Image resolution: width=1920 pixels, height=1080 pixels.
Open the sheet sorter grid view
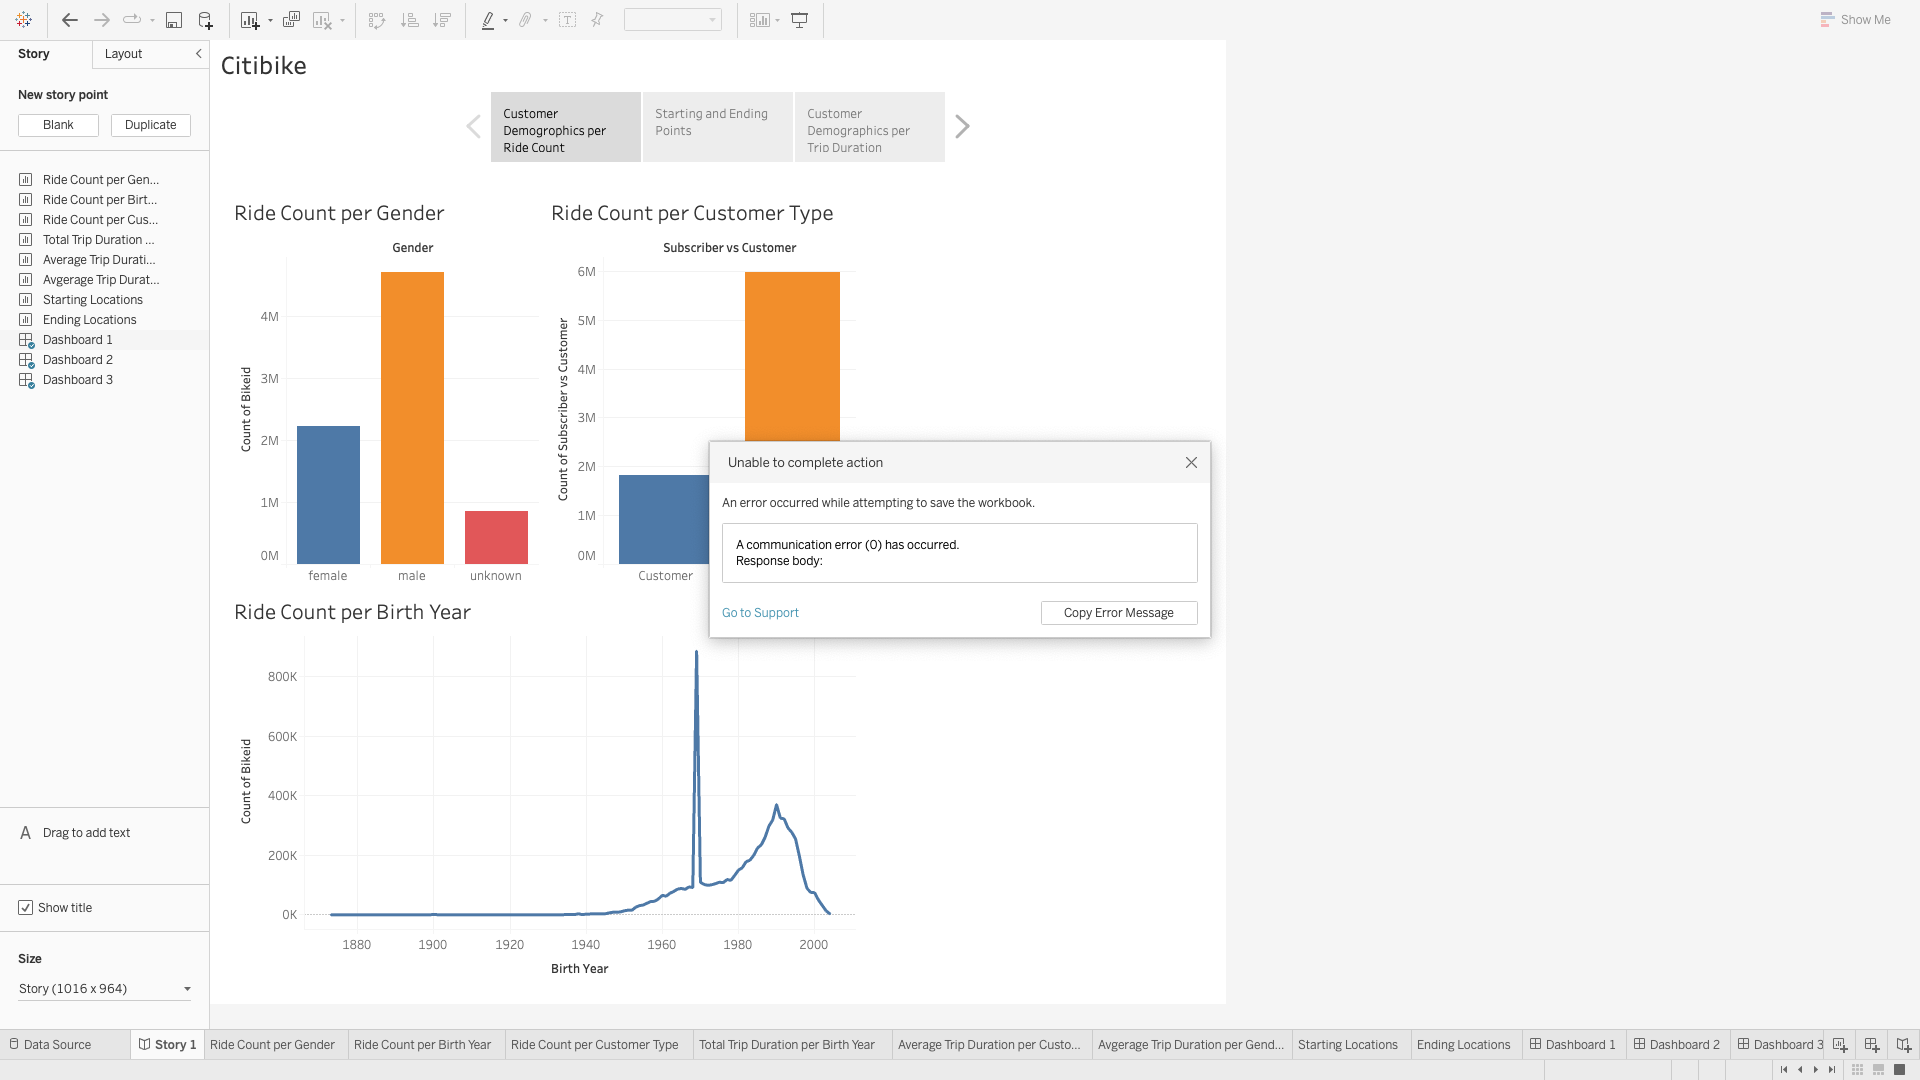1856,1069
